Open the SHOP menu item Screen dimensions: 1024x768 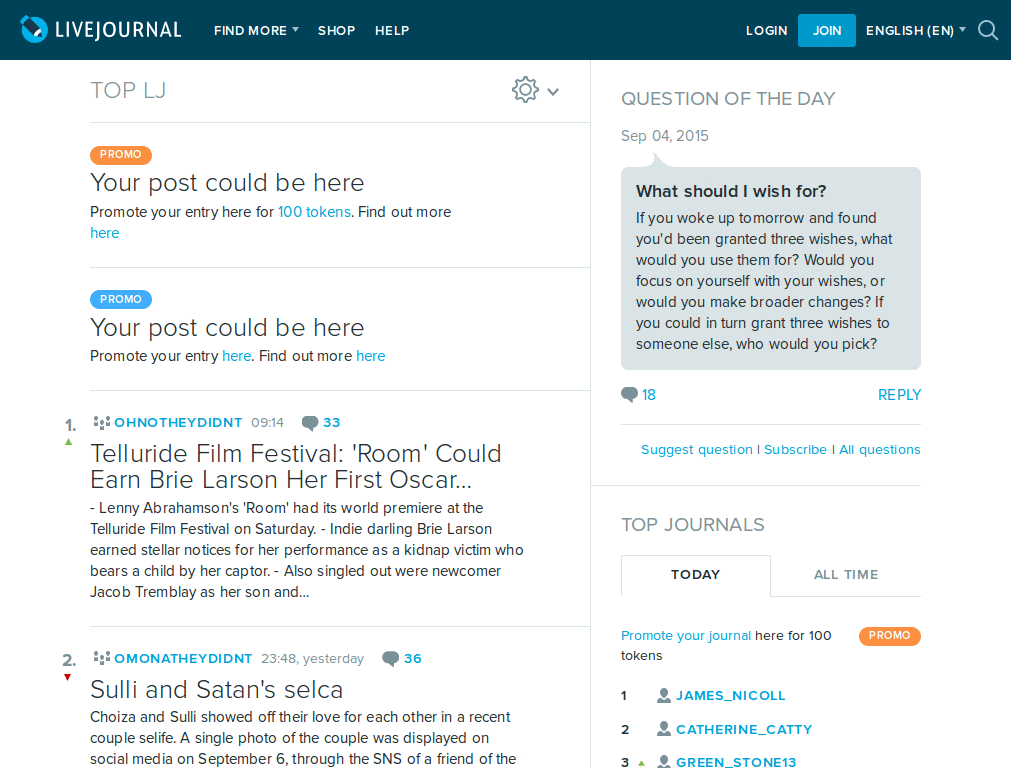point(336,31)
